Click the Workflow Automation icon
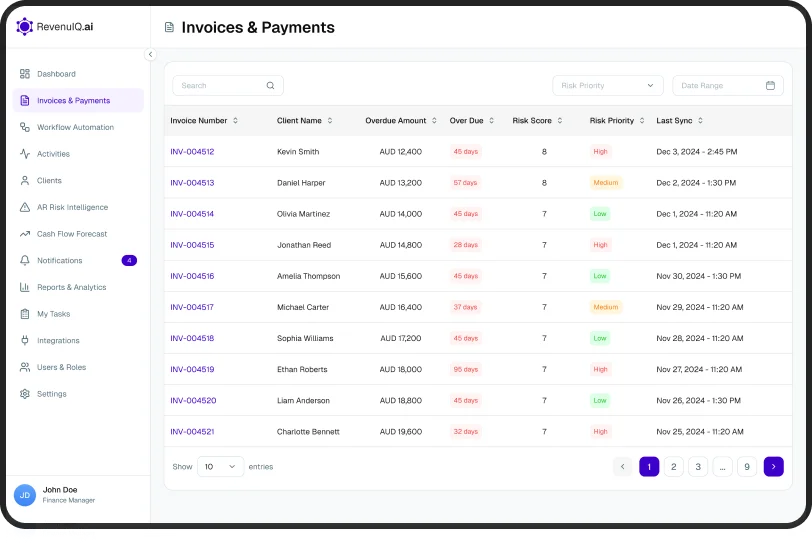 (x=25, y=127)
